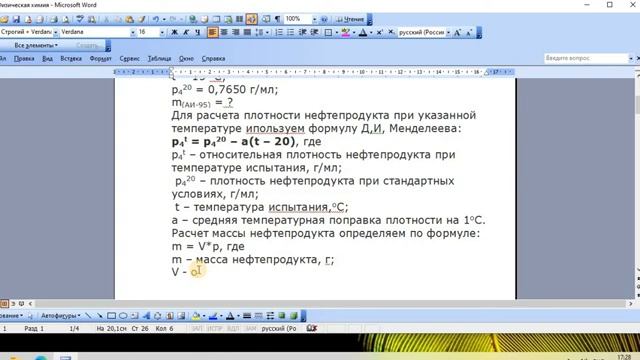Viewport: 640px width, 360px height.
Task: Select the drawing Oval tool
Action: [123, 316]
